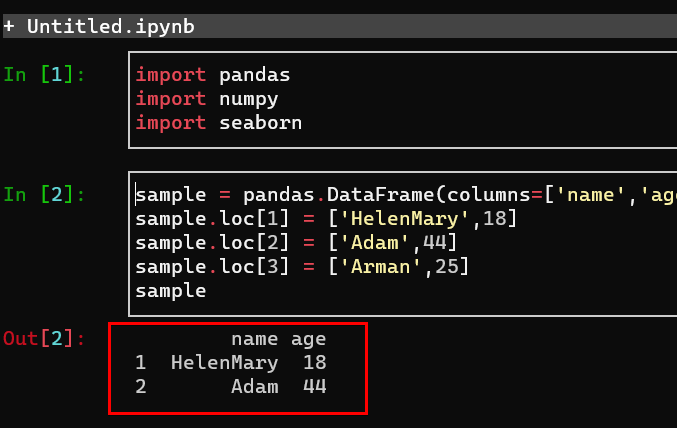The image size is (677, 428).
Task: Click the age value 44 in output
Action: [315, 387]
